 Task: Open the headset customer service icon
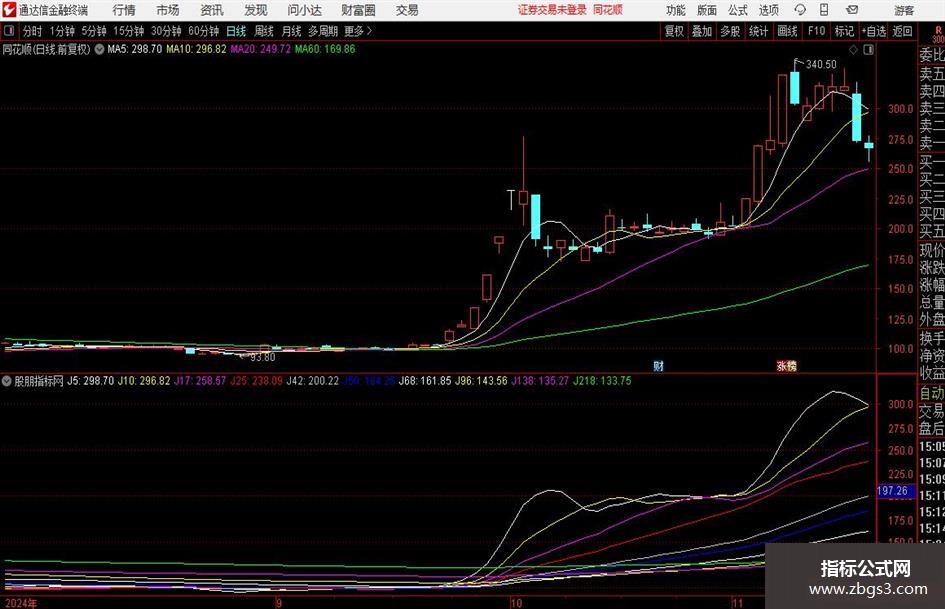tap(800, 10)
